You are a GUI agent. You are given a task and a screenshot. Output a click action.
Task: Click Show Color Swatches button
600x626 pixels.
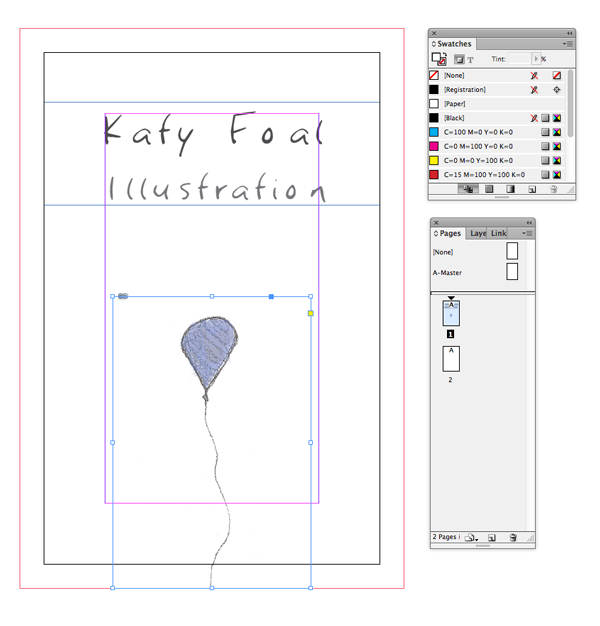tap(489, 189)
